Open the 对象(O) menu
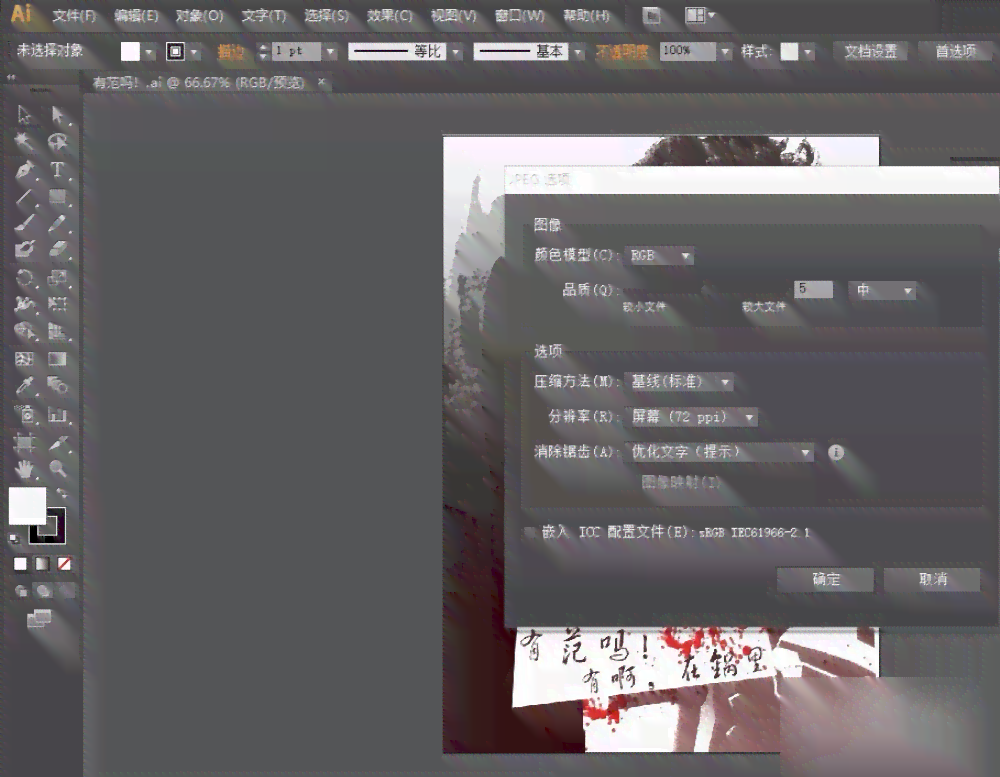Viewport: 1000px width, 777px height. pyautogui.click(x=200, y=16)
